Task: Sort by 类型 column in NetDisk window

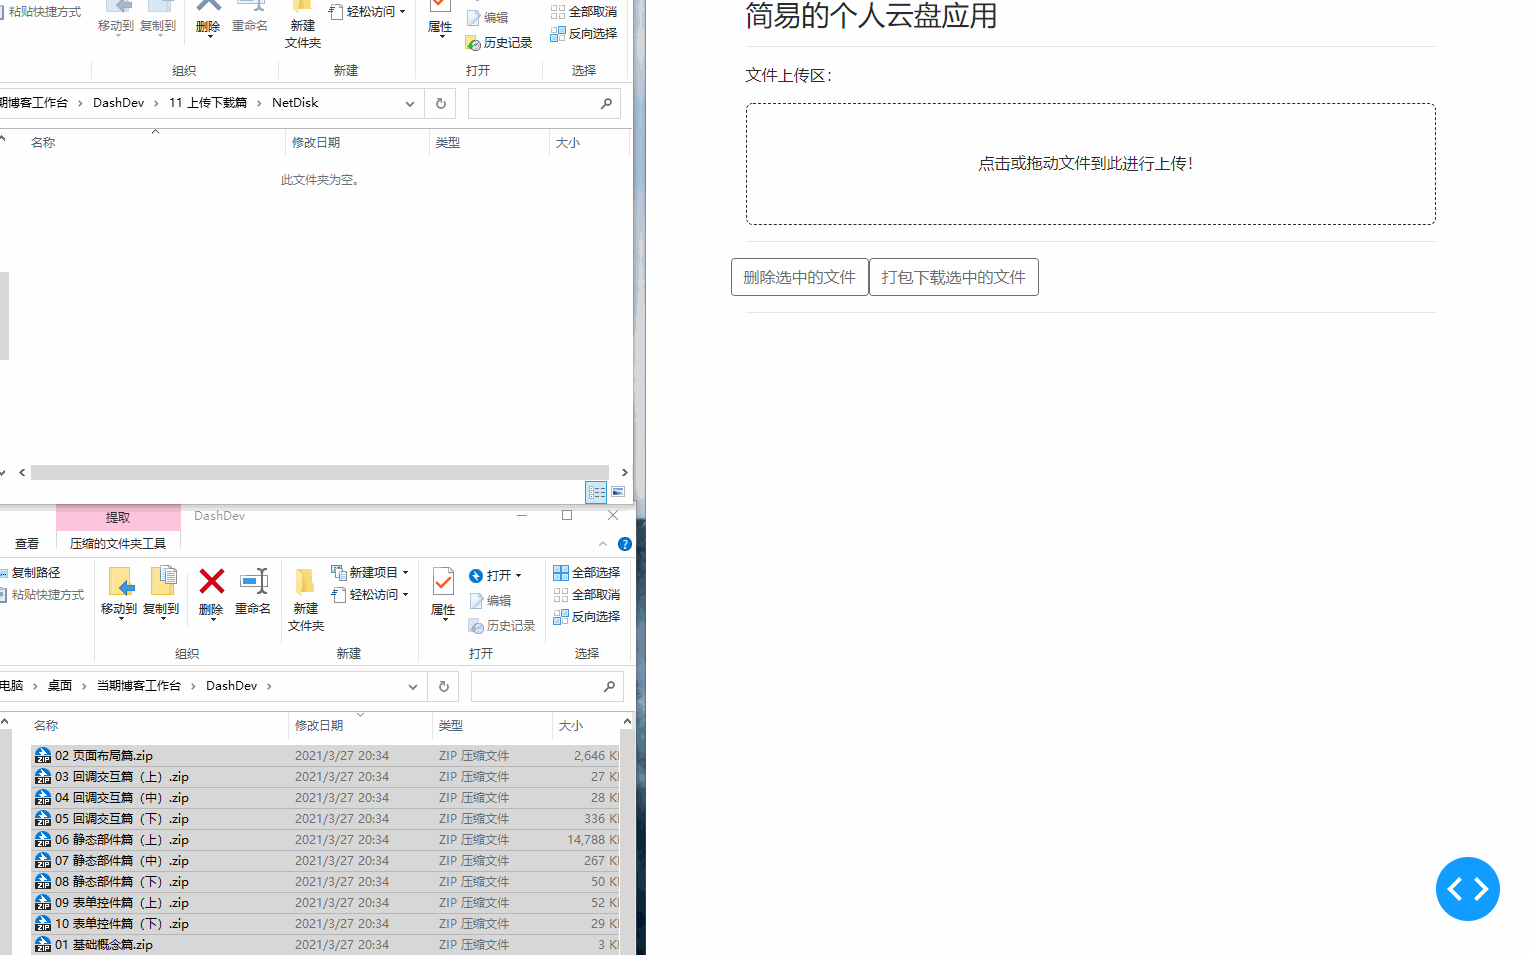Action: pos(448,143)
